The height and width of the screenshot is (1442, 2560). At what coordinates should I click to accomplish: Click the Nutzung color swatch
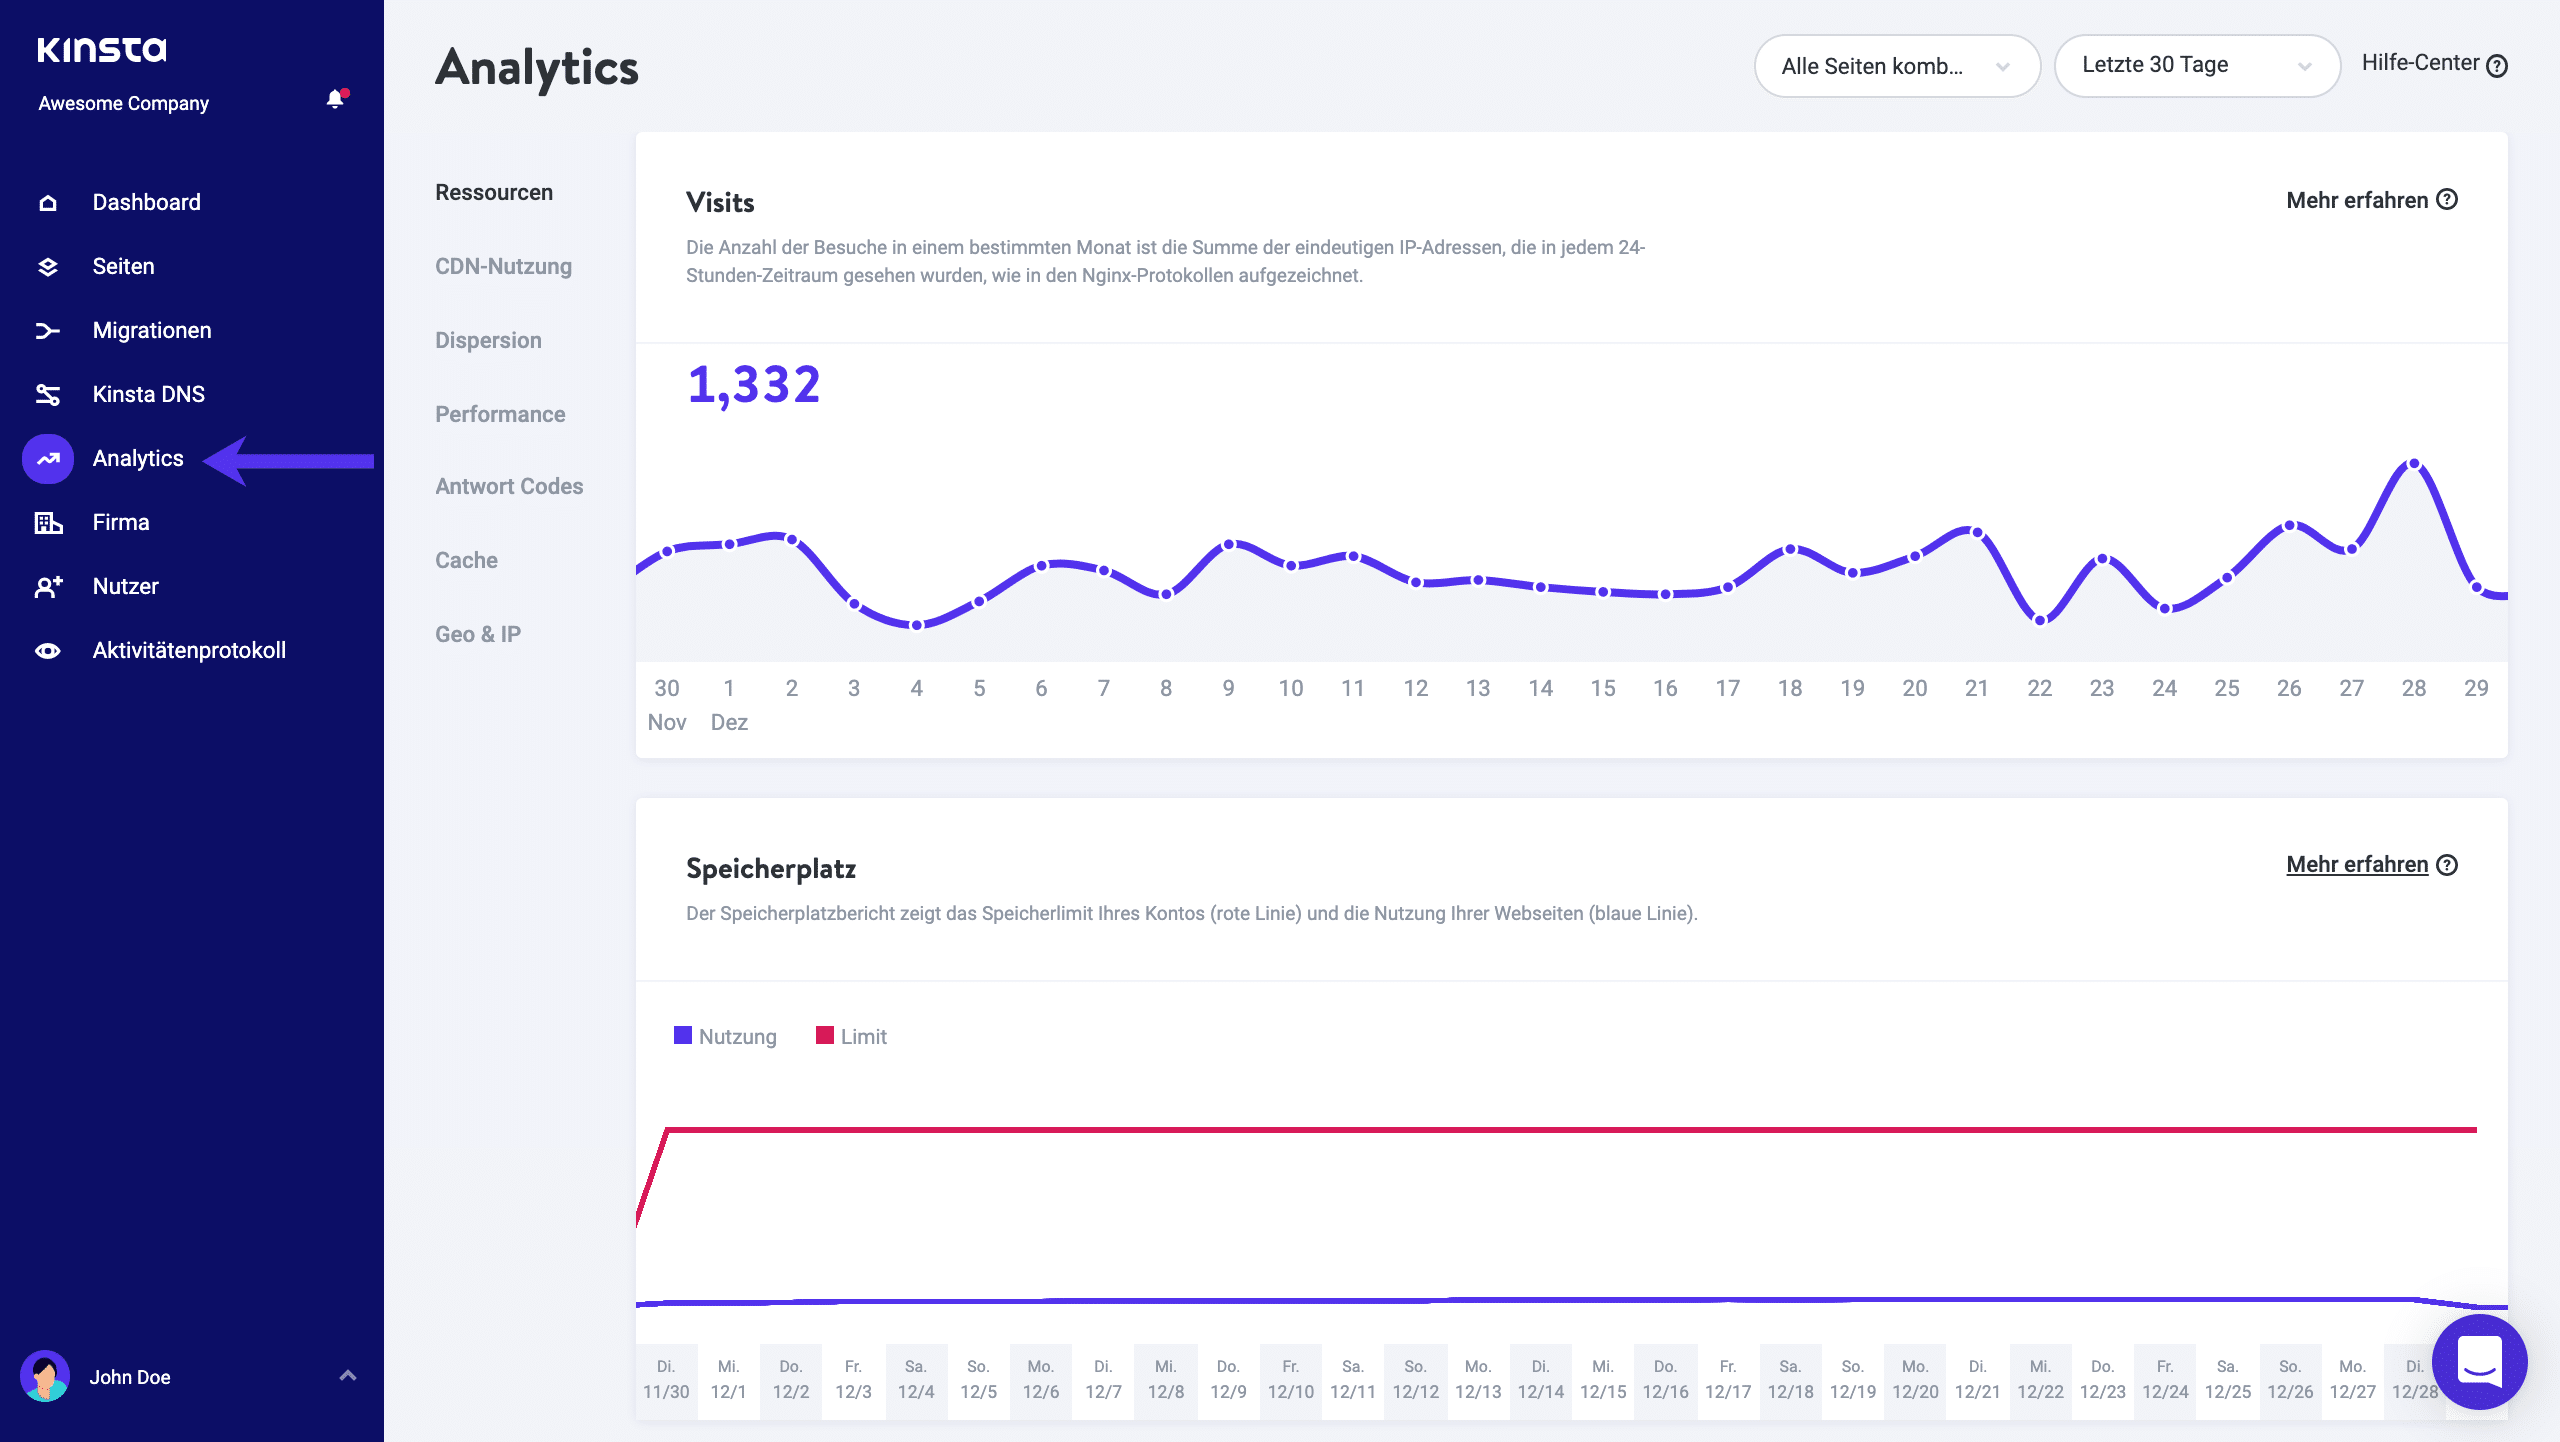(x=683, y=1036)
